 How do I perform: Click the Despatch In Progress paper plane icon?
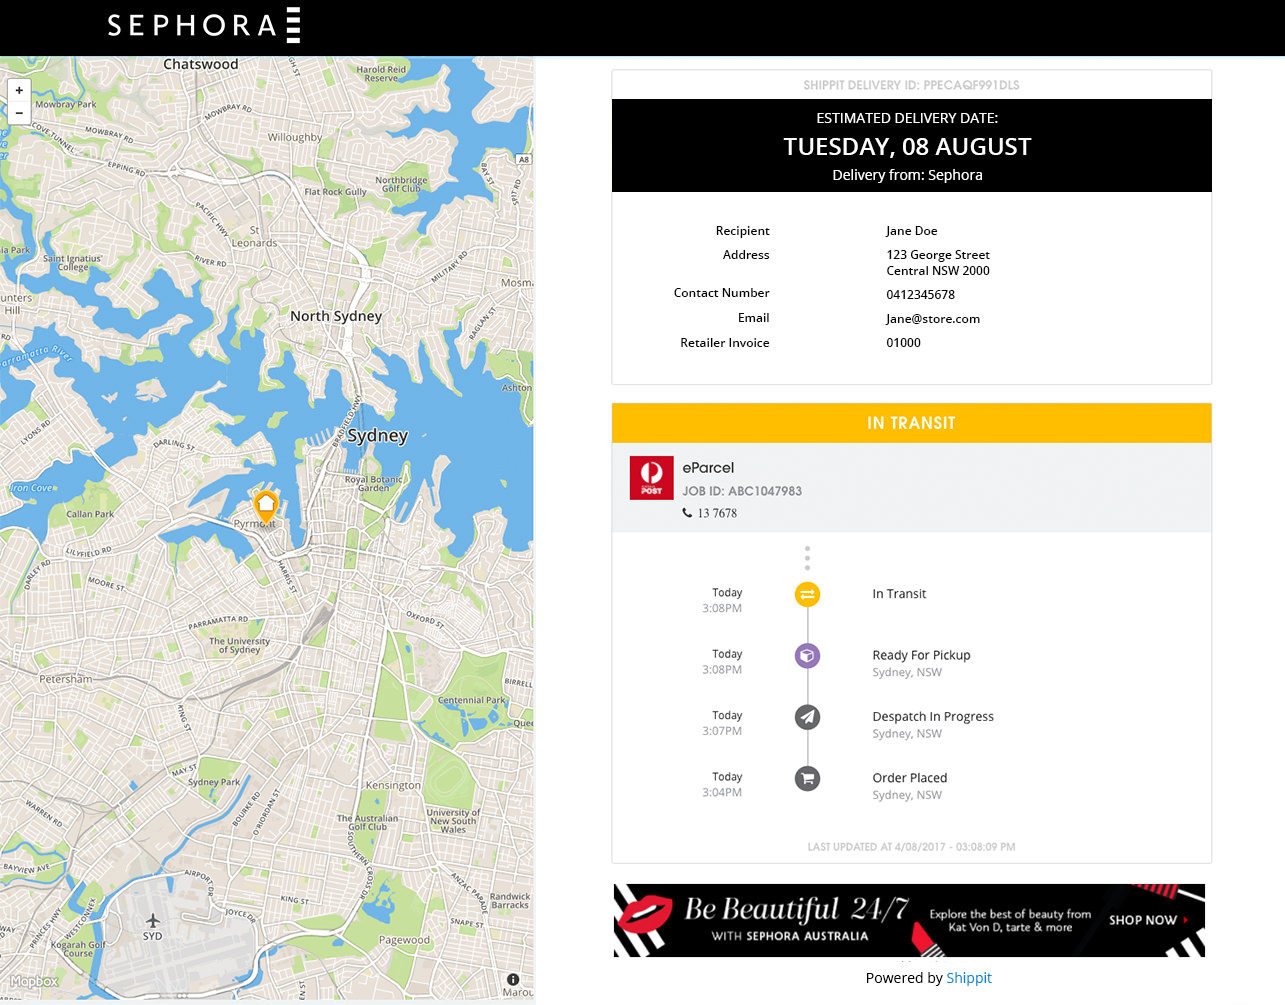point(807,717)
